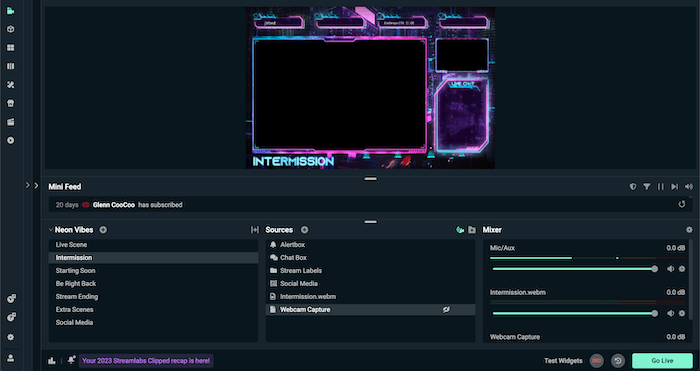Skip the current alert in Mini Feed
The image size is (700, 371).
pyautogui.click(x=675, y=187)
